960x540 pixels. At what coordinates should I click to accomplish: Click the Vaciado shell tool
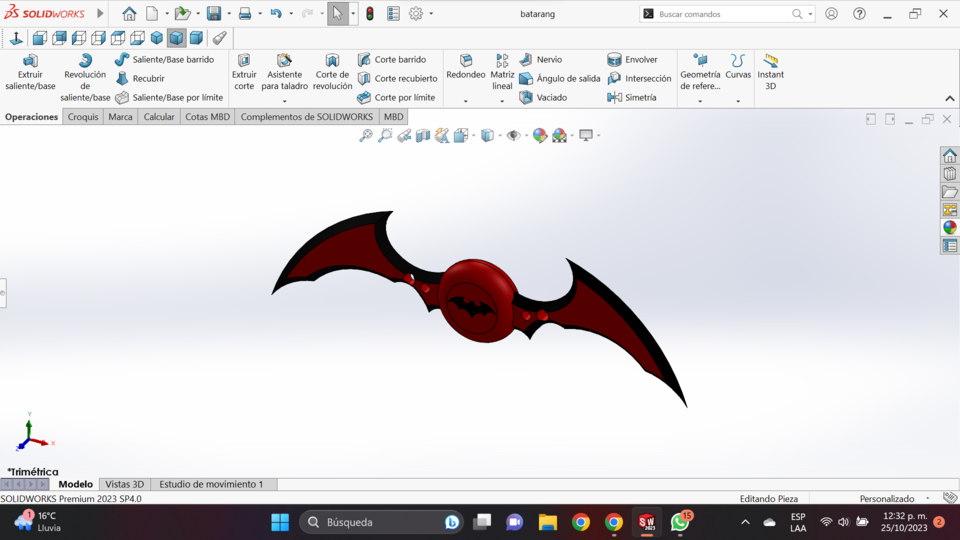(x=543, y=97)
